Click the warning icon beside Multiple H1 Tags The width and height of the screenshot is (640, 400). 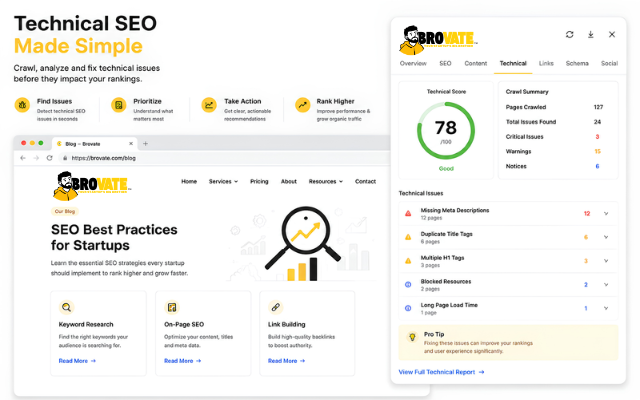pyautogui.click(x=408, y=261)
